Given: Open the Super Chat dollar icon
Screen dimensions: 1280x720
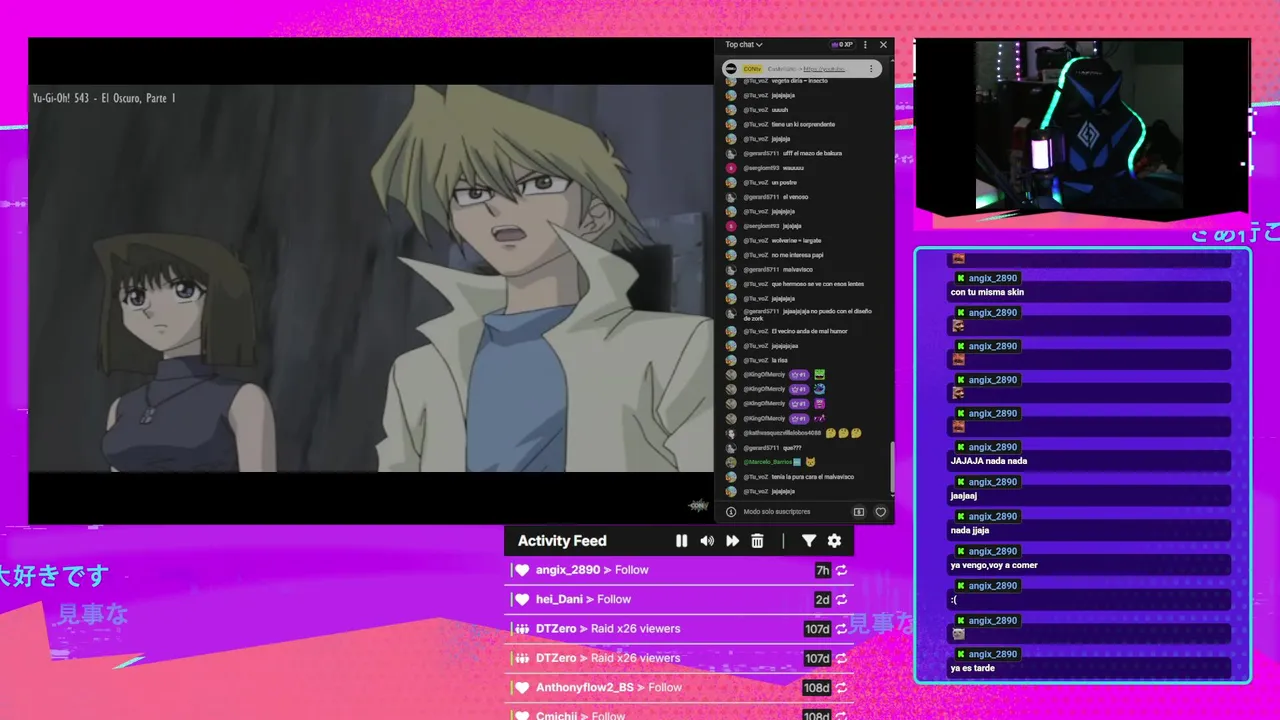Looking at the screenshot, I should click(858, 512).
